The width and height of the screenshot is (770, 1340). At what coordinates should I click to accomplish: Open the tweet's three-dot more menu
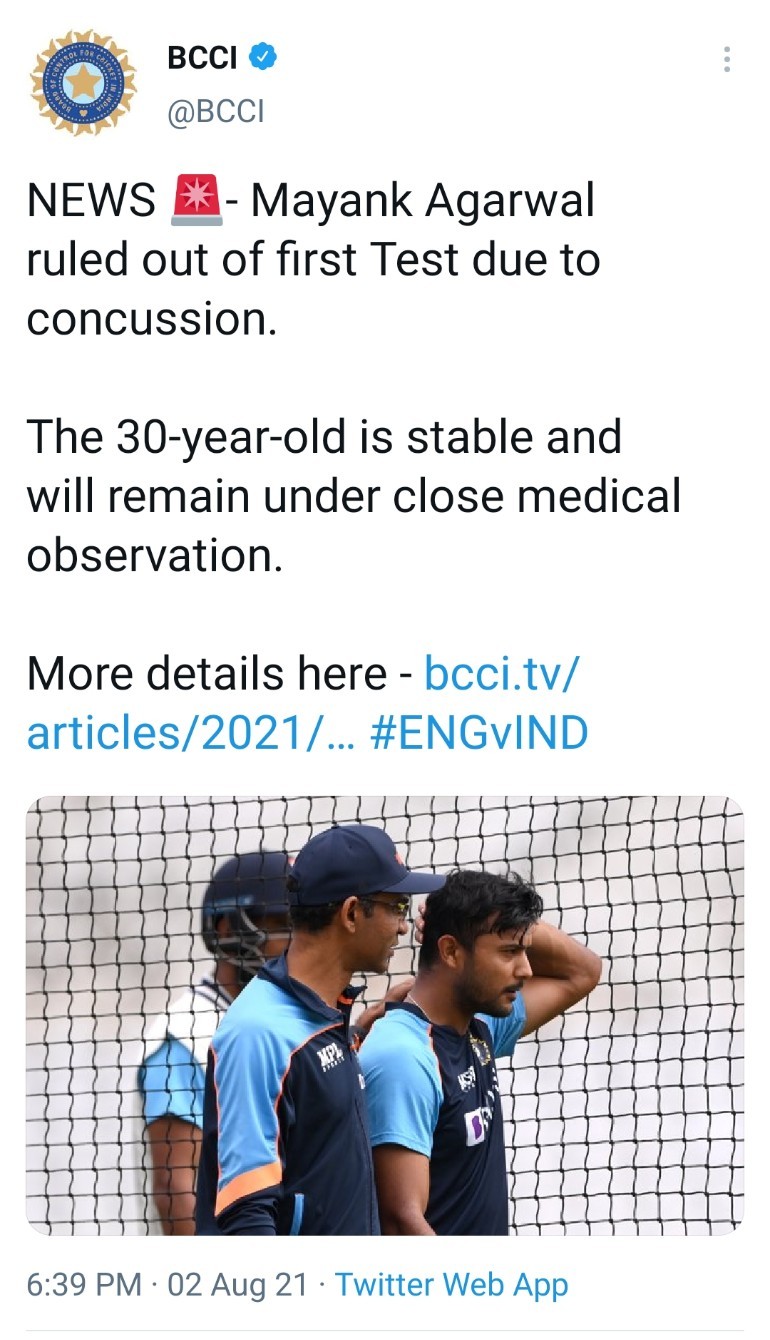[727, 60]
